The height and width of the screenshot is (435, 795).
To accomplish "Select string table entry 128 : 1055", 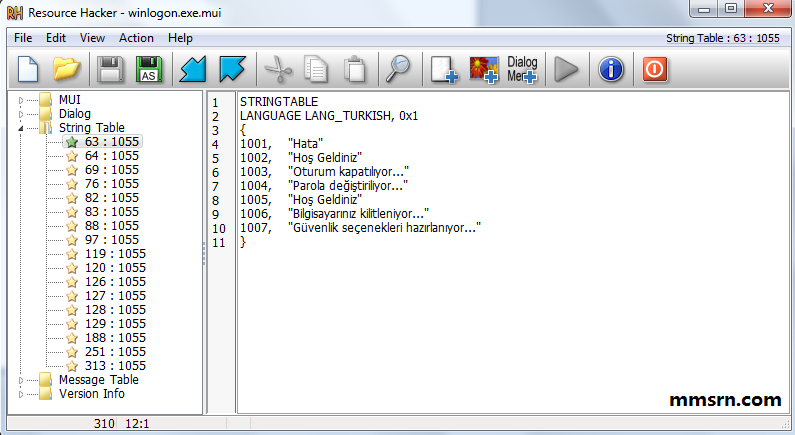I will [115, 310].
